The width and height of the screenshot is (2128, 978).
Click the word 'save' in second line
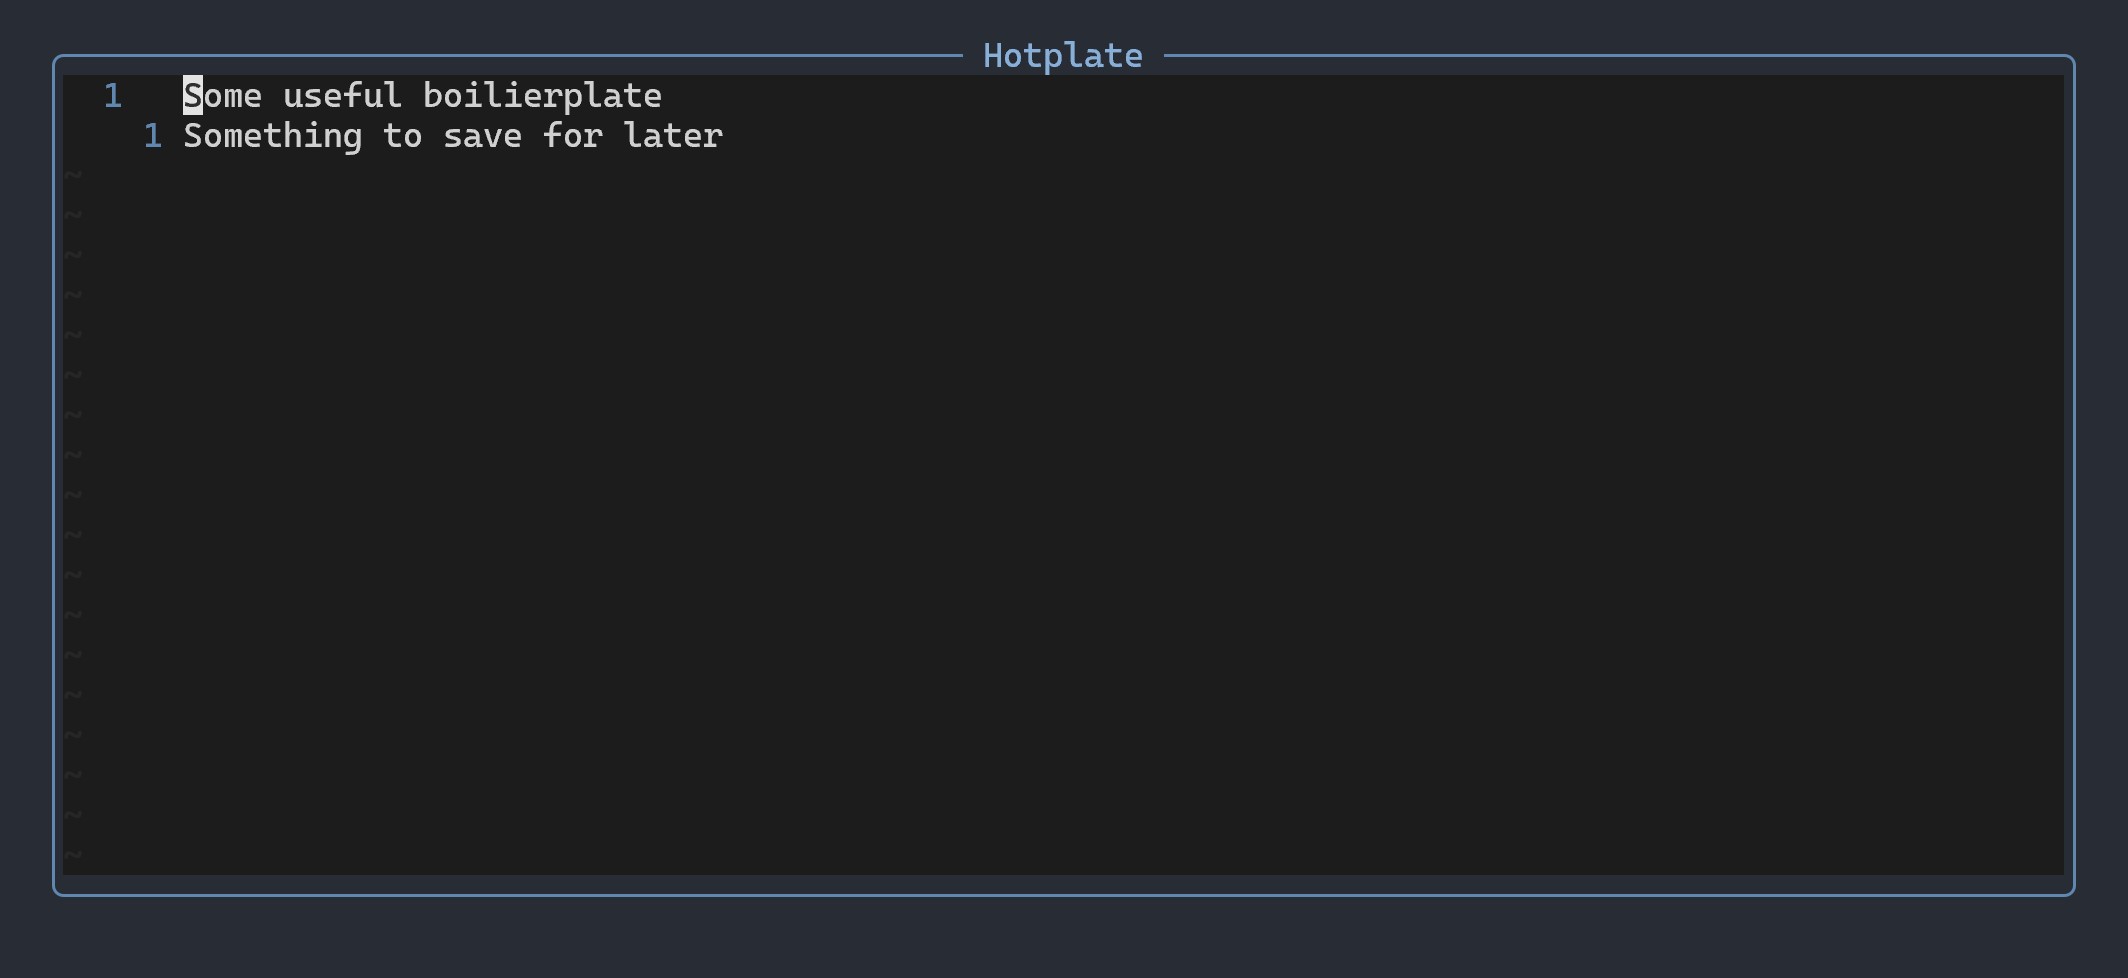point(483,137)
